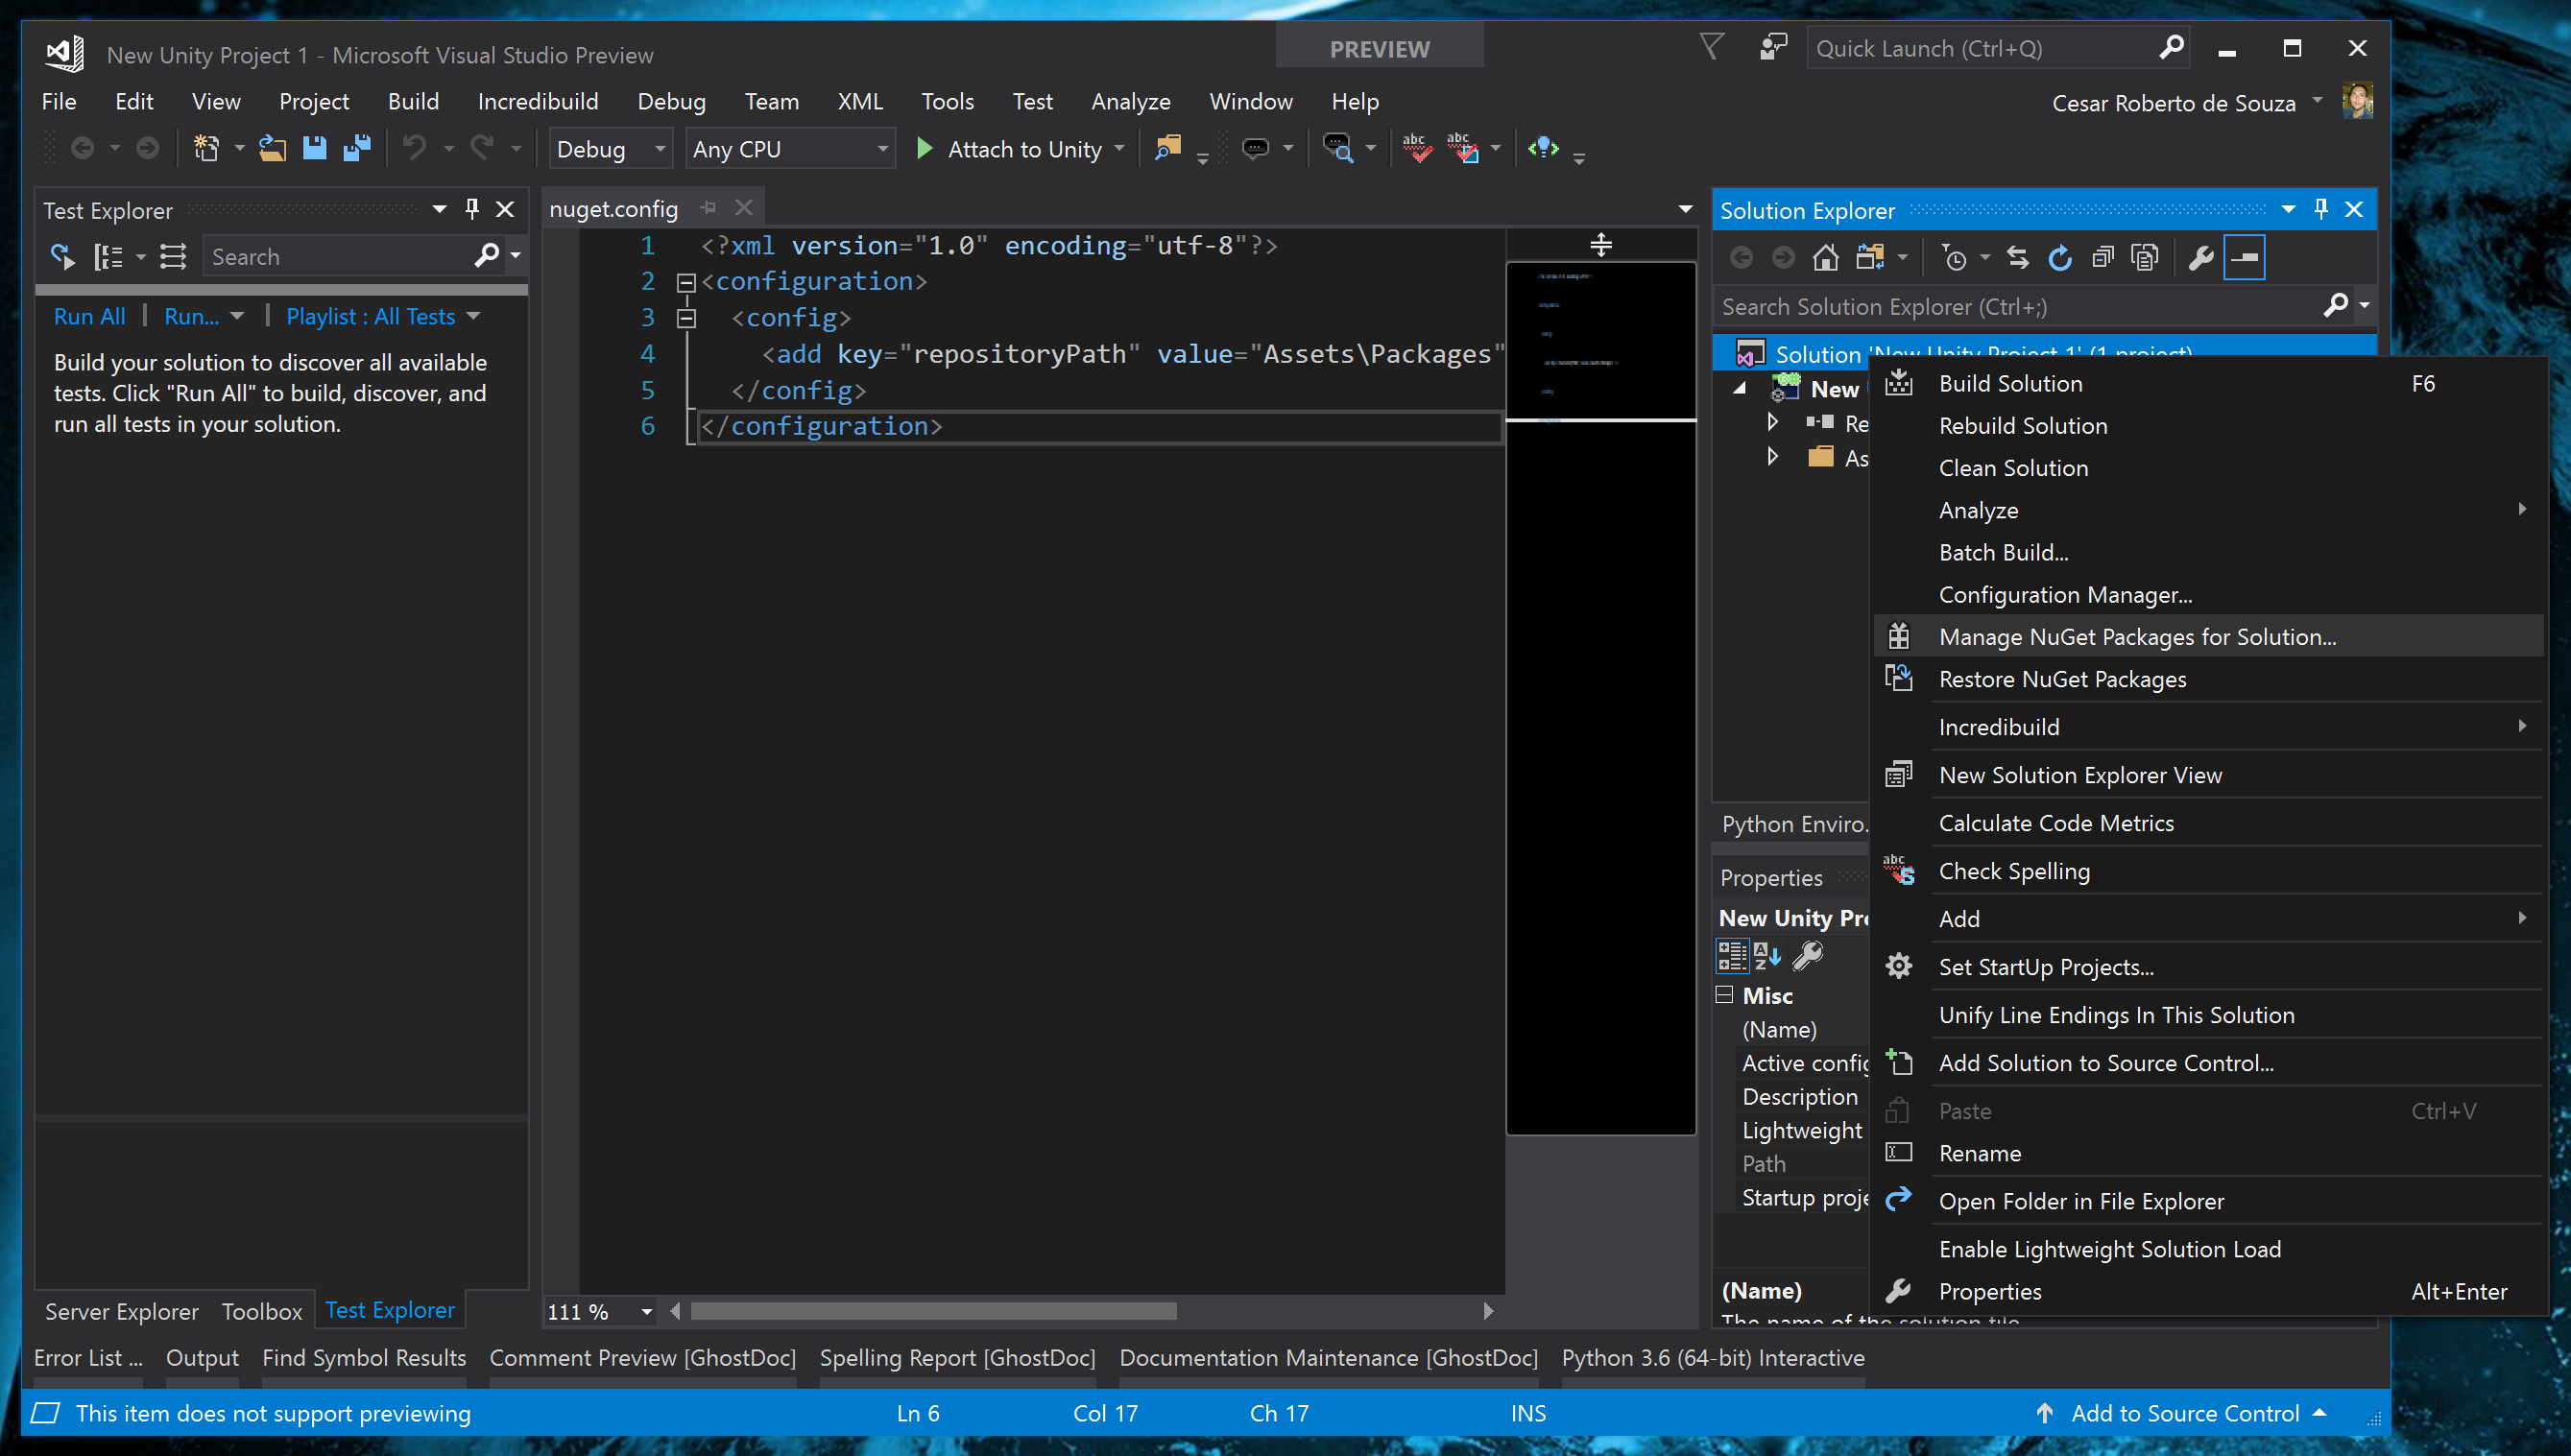
Task: Choose Open Folder in File Explorer
Action: point(2208,1200)
